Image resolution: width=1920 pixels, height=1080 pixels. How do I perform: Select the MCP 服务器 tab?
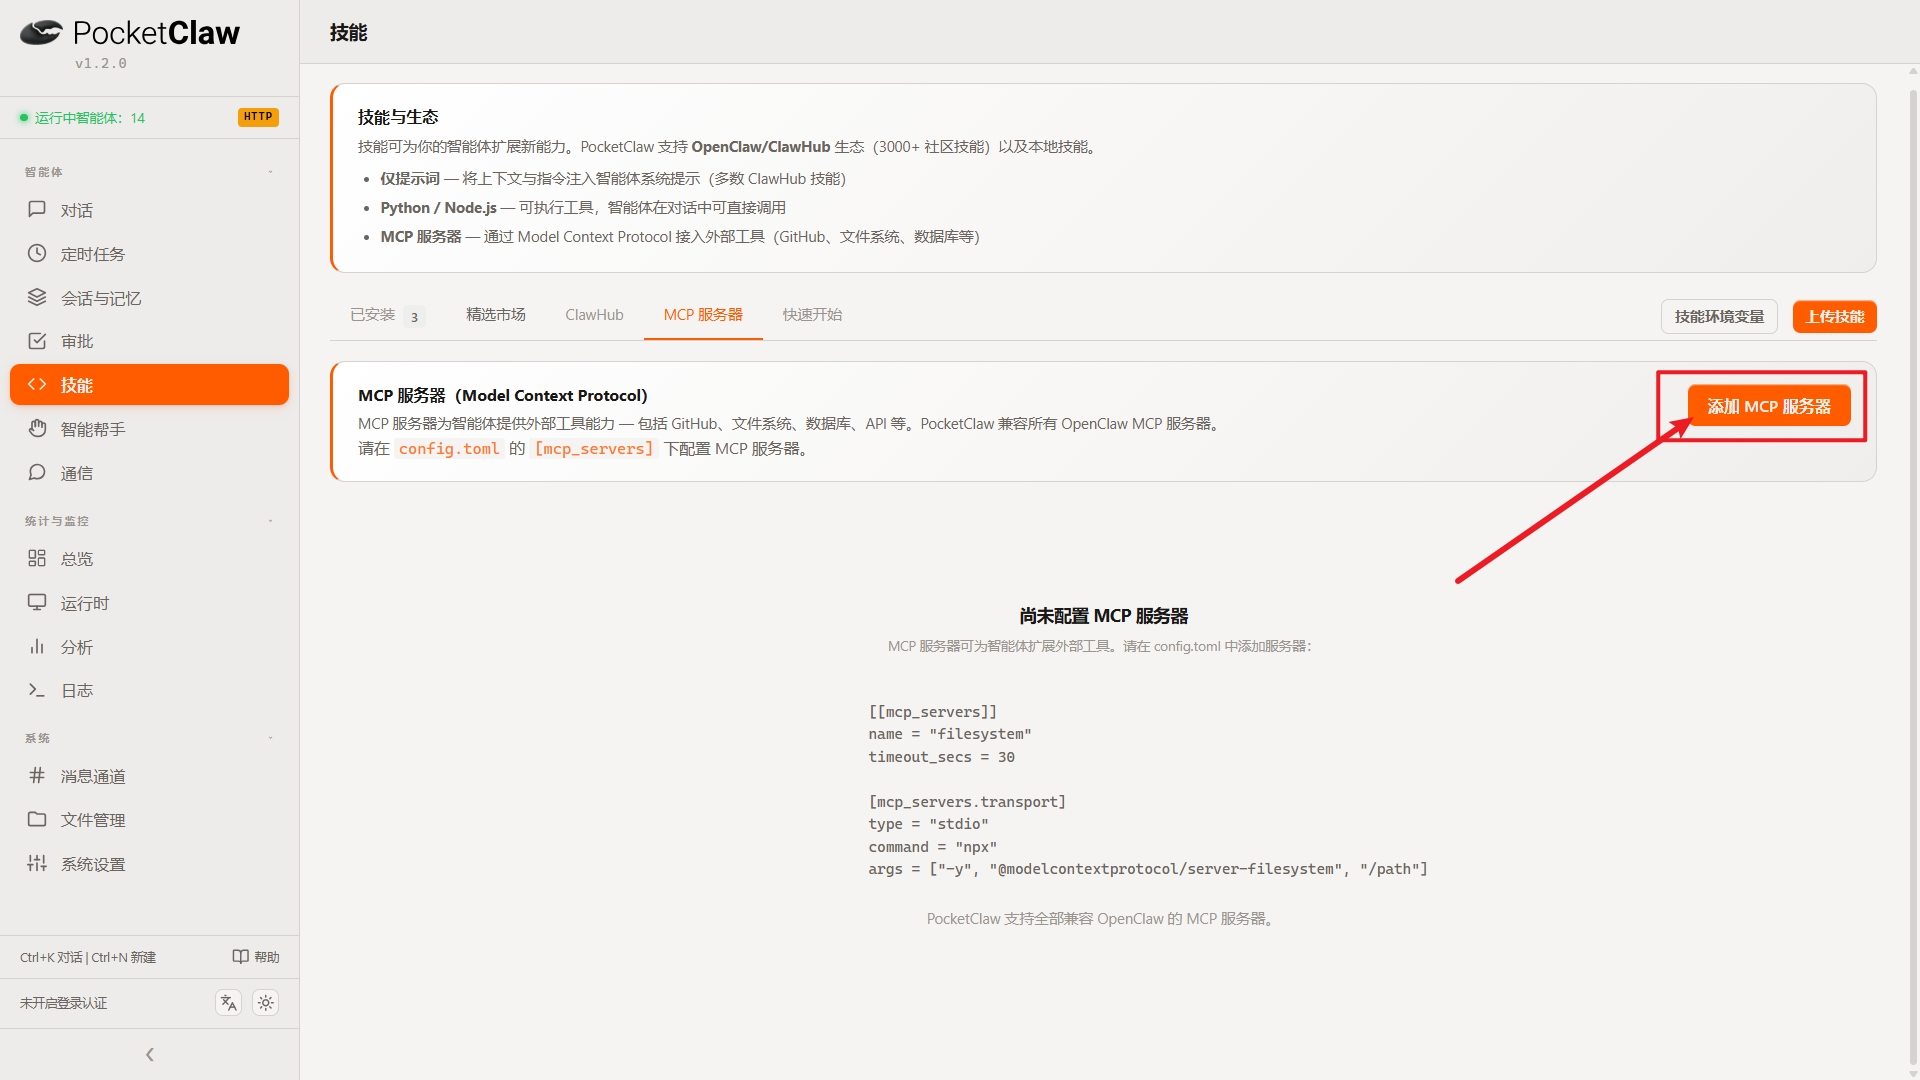(x=703, y=315)
